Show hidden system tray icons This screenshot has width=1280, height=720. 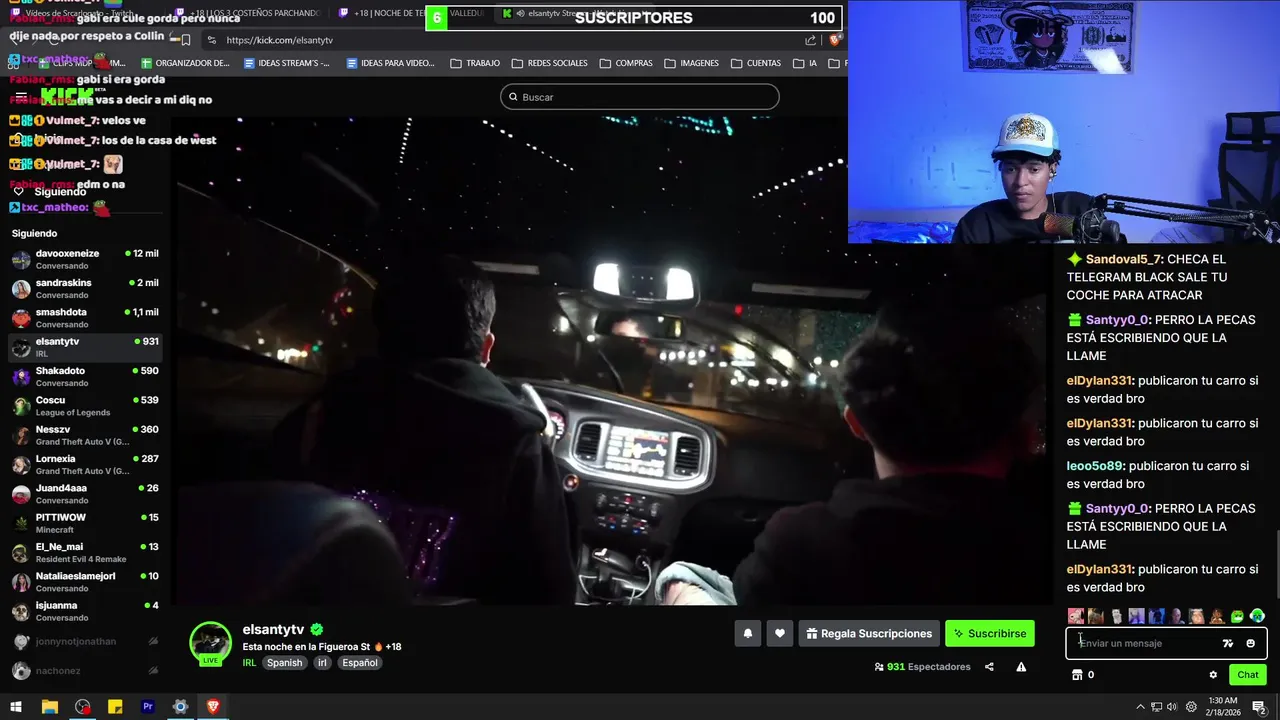[1140, 707]
